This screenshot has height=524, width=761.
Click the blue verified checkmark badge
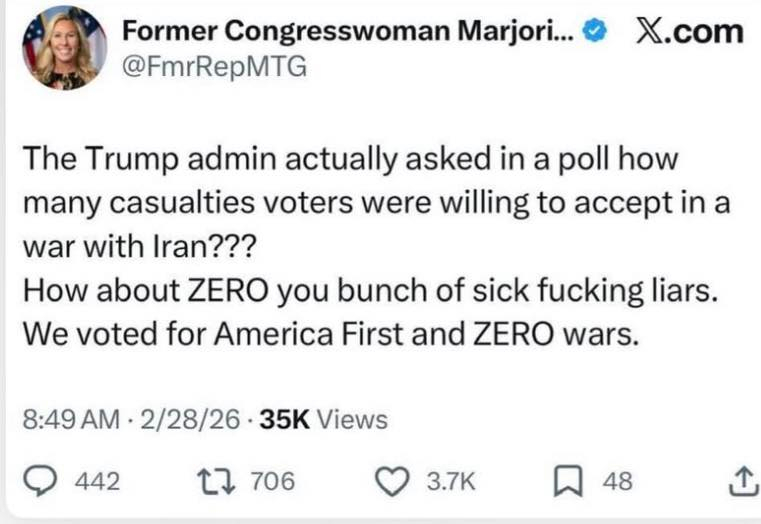pos(594,33)
